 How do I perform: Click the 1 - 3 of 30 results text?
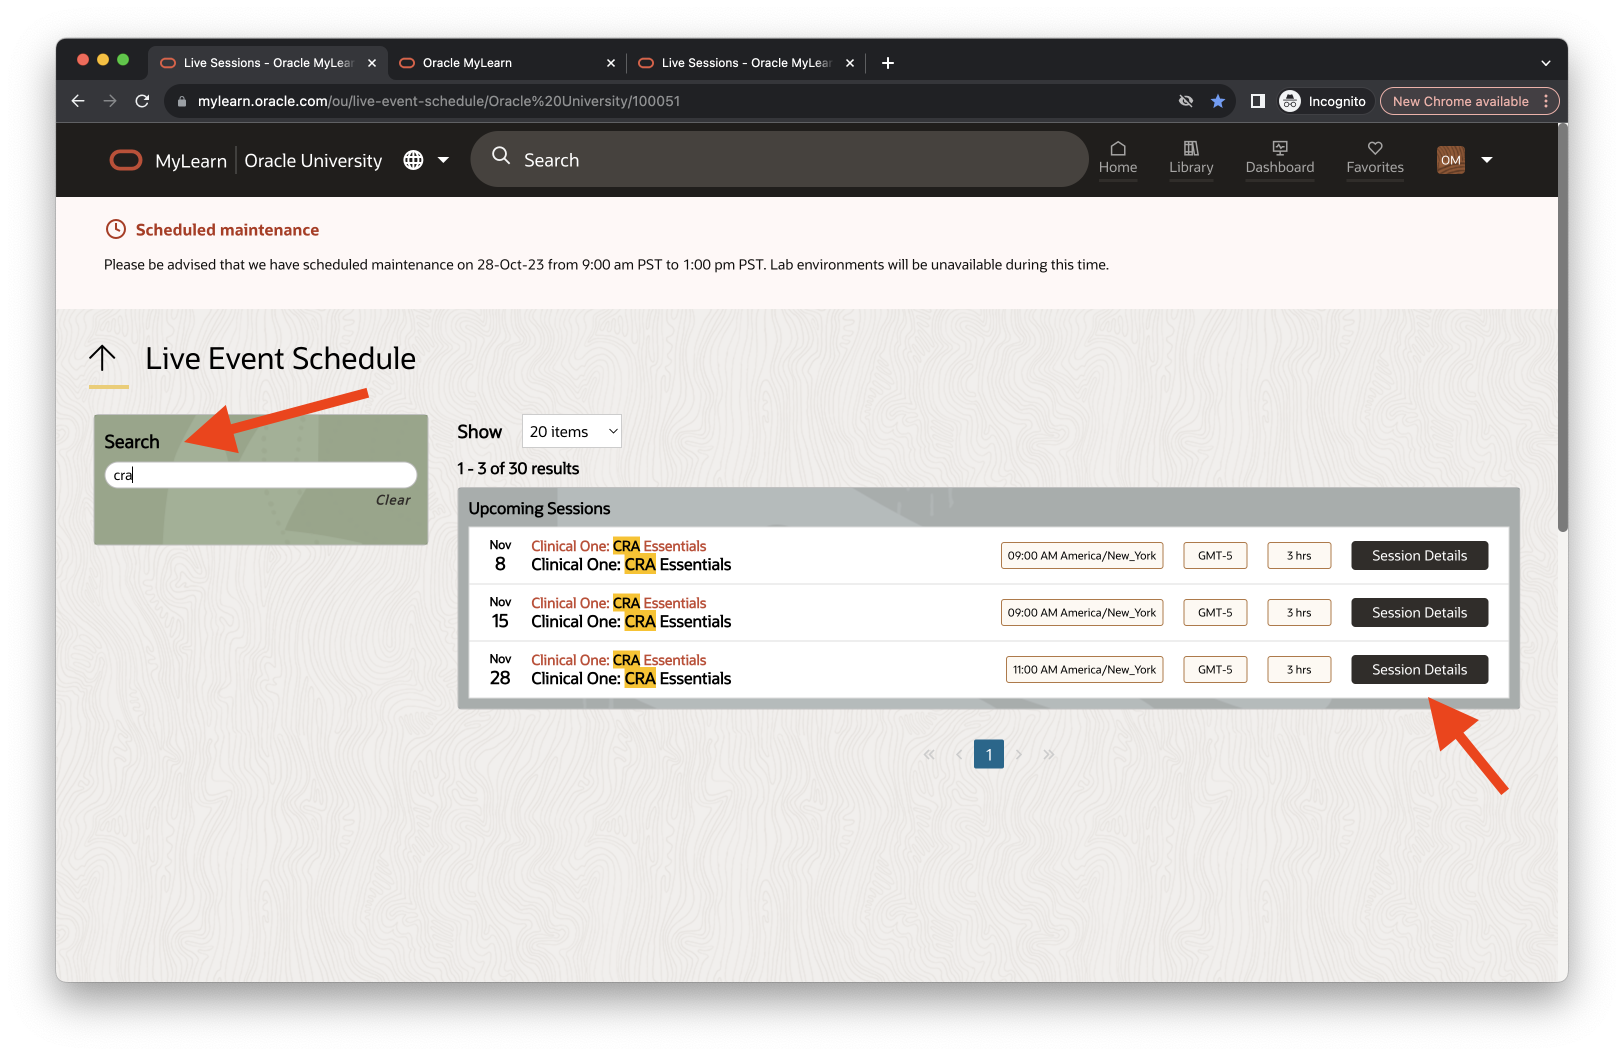coord(518,468)
